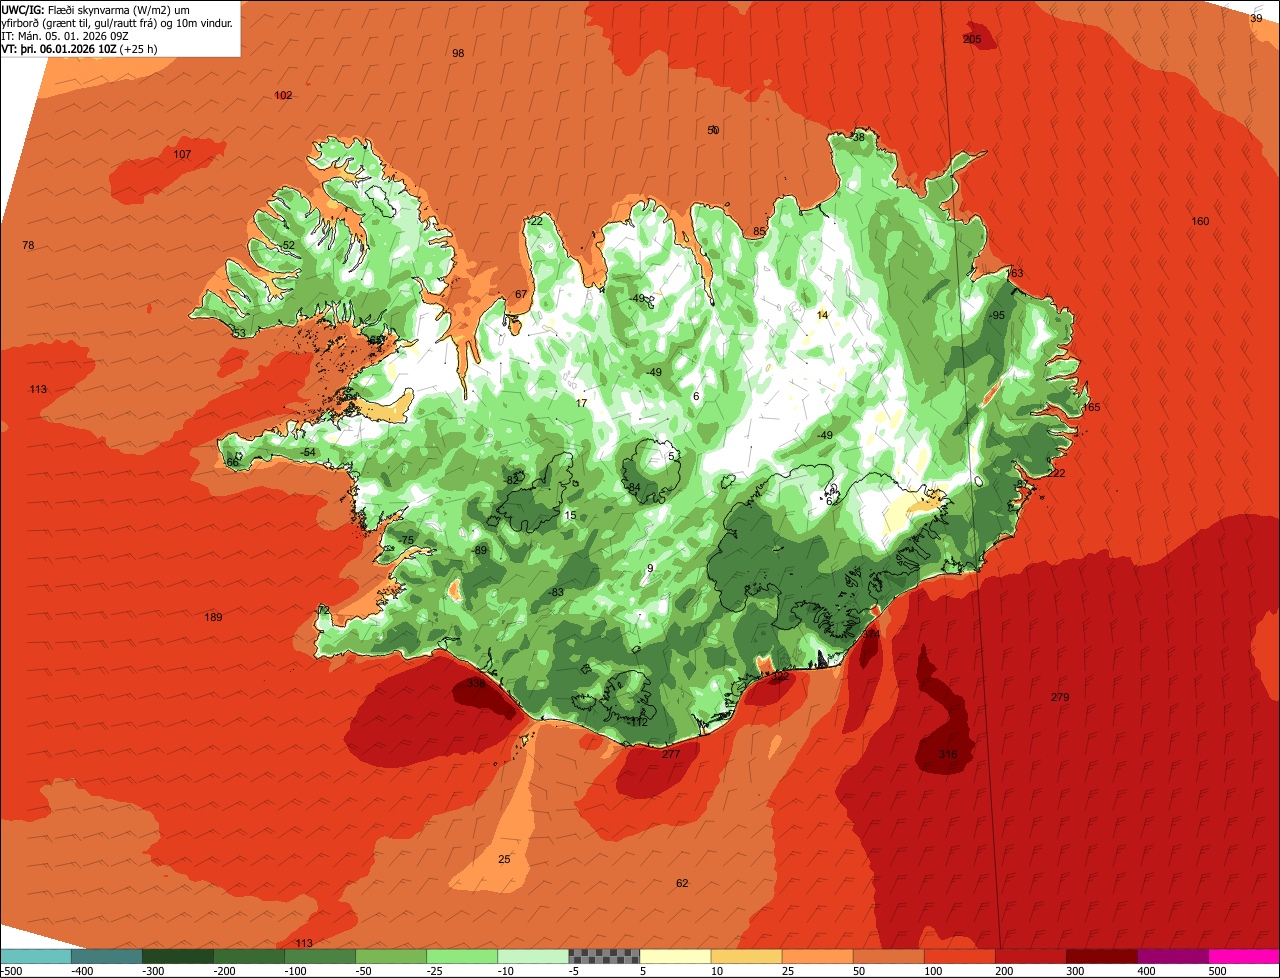Screen dimensions: 1280x978
Task: Click the map value 98 at the top
Action: (458, 53)
